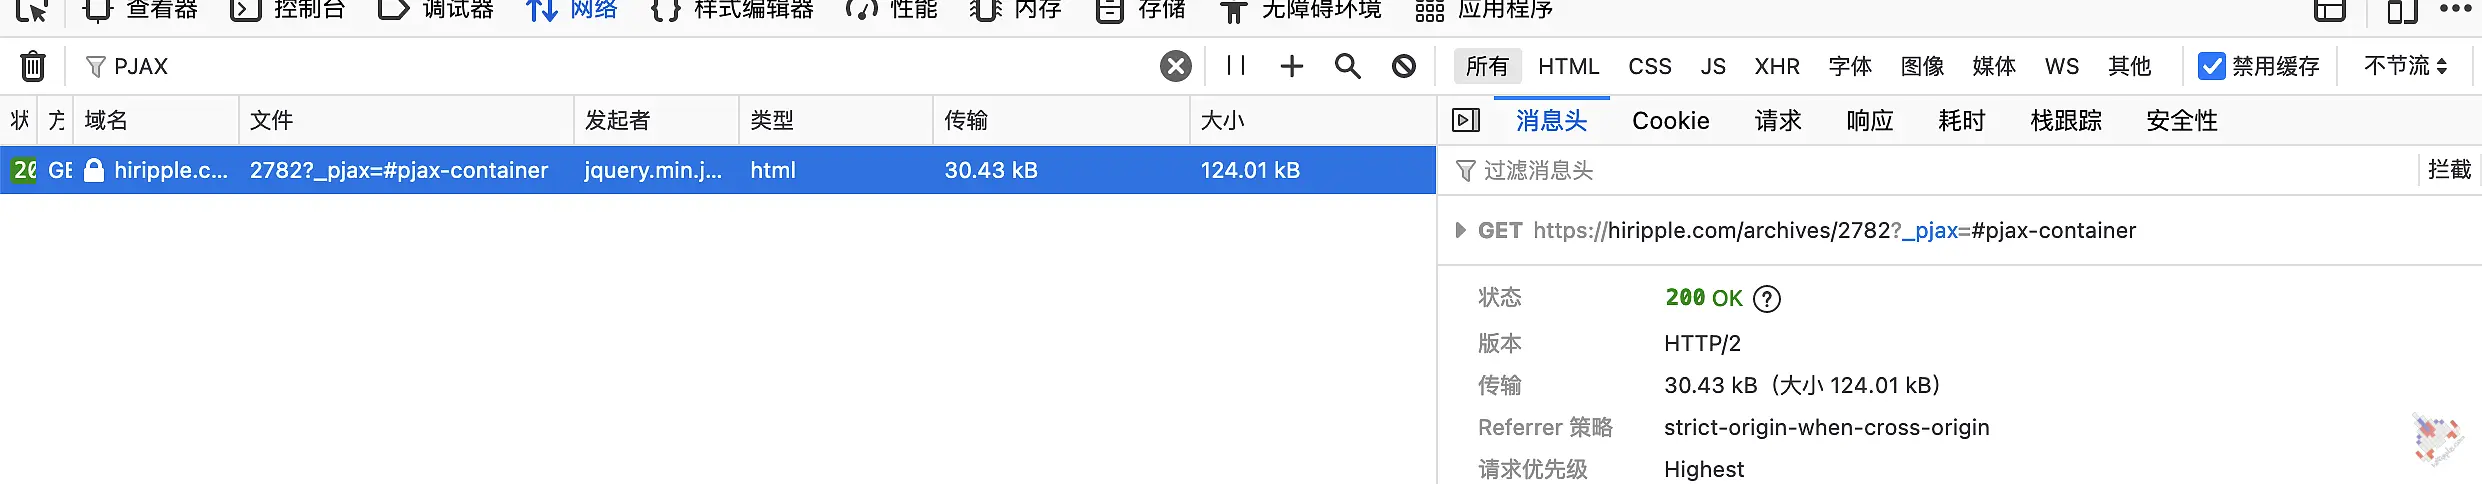Filter requests by CSS type
The image size is (2482, 484).
(x=1650, y=66)
